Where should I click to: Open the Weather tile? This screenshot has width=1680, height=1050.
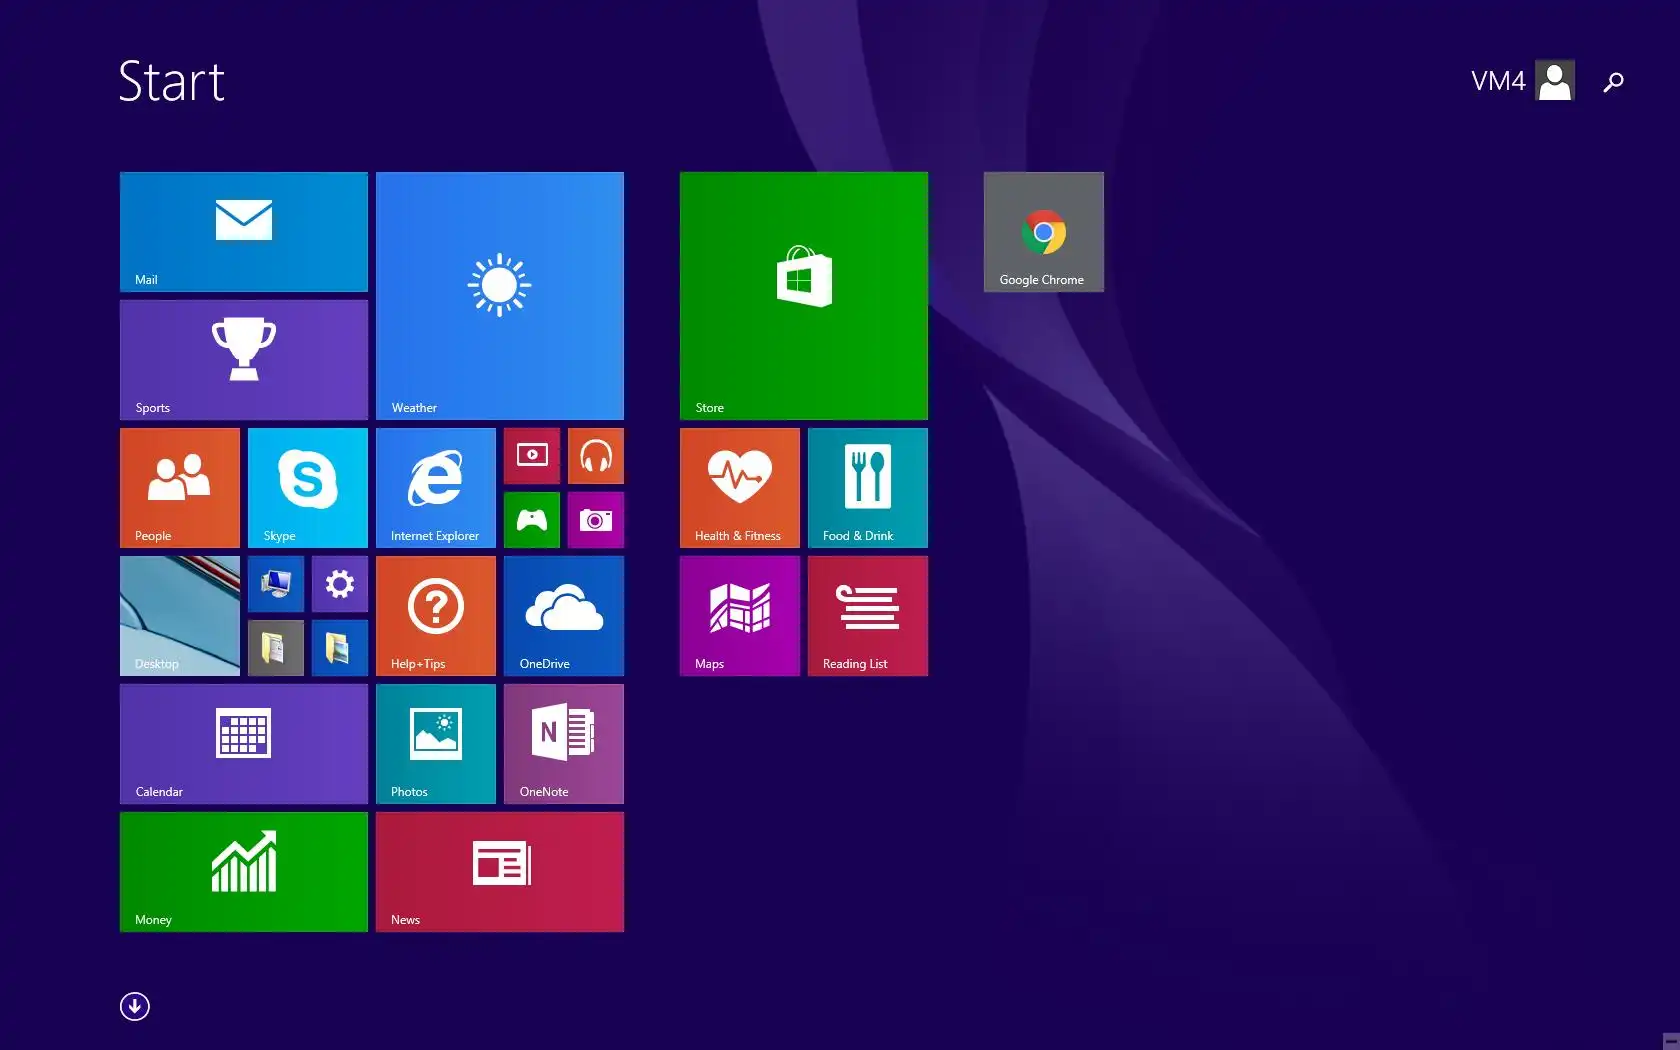(500, 296)
